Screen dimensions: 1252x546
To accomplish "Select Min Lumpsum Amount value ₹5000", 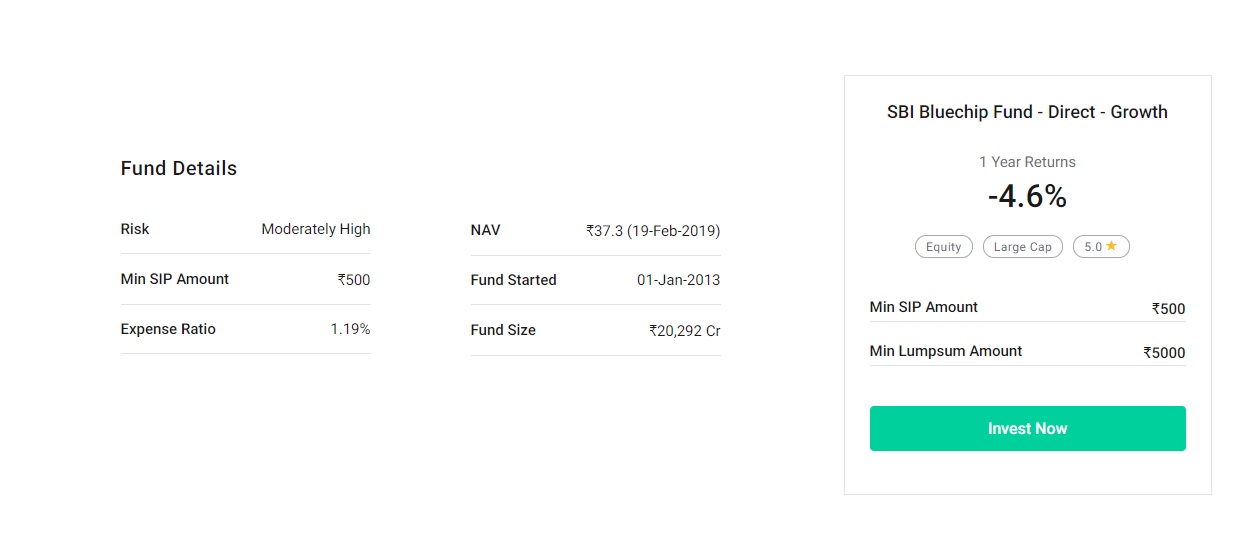I will coord(1165,353).
